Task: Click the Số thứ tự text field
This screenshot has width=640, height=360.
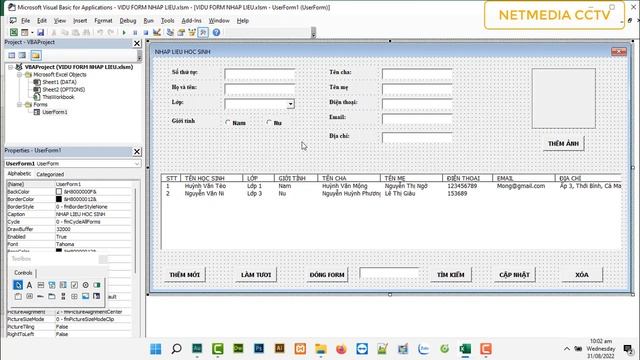Action: coord(260,74)
